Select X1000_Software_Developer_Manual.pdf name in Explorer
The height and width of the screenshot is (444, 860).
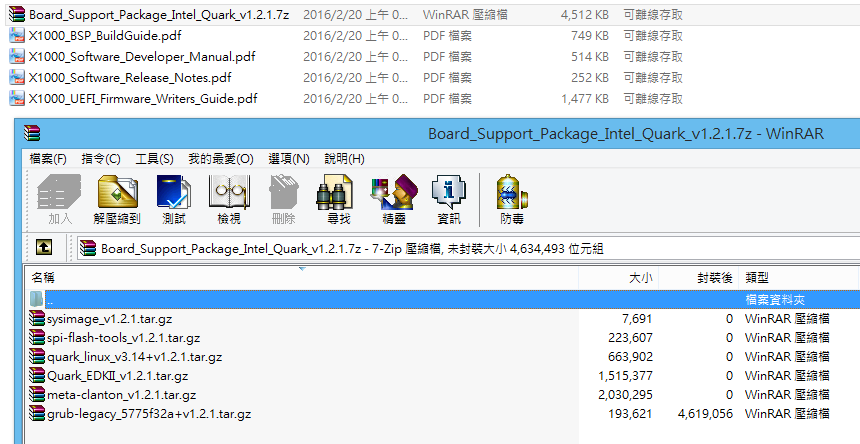142,56
